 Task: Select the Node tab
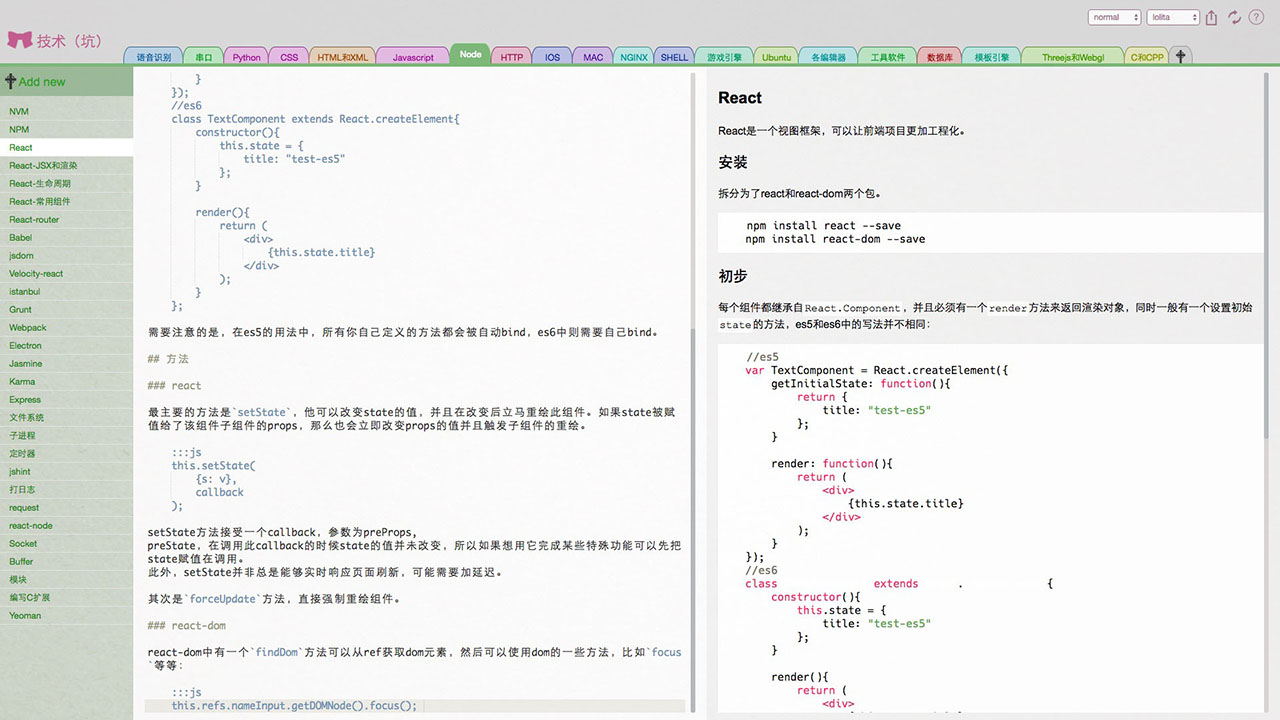point(470,54)
